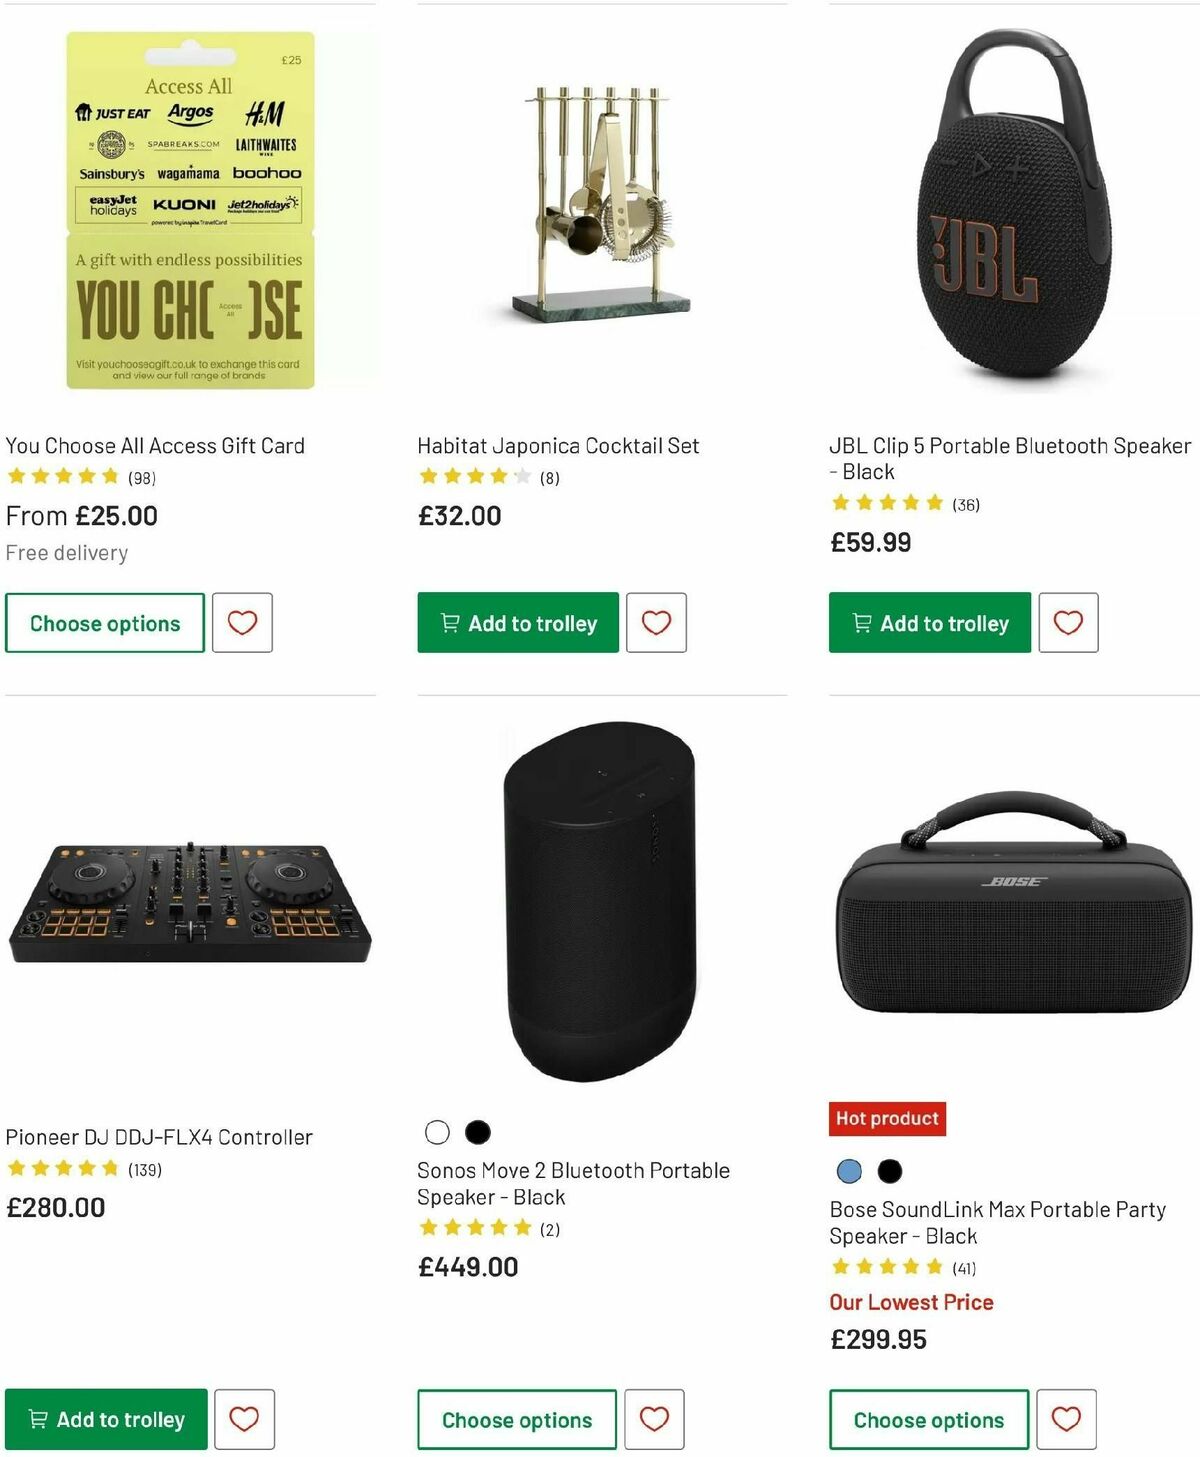Viewport: 1200px width, 1457px height.
Task: Add JBL Clip 5 speaker to wishlist
Action: point(1068,622)
